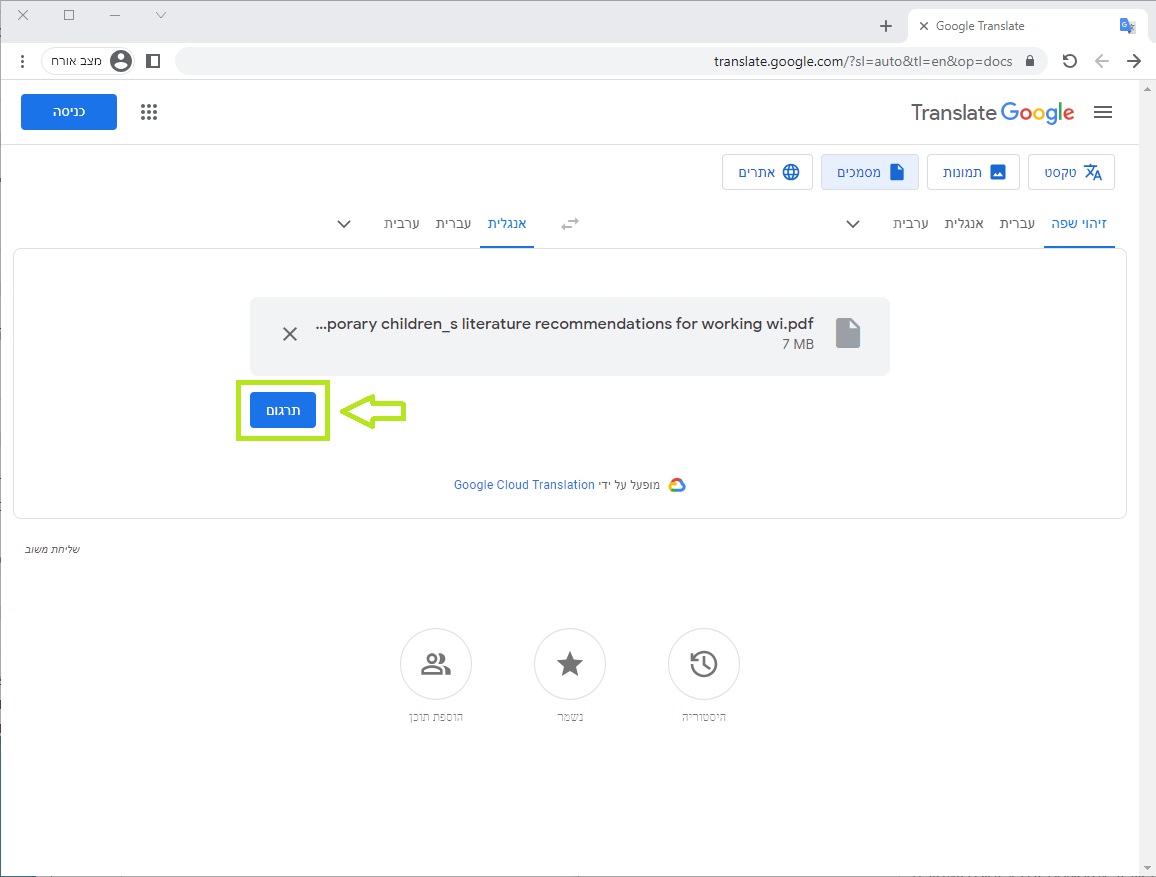Open the contribute (הוספת תוכן) people icon
The height and width of the screenshot is (877, 1156).
(436, 664)
